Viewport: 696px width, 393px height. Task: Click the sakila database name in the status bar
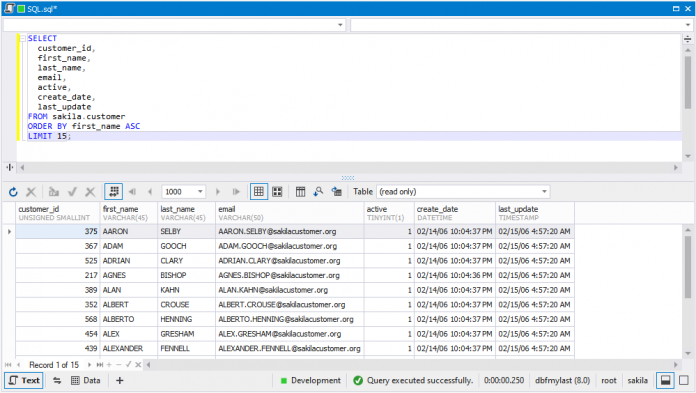(x=637, y=381)
